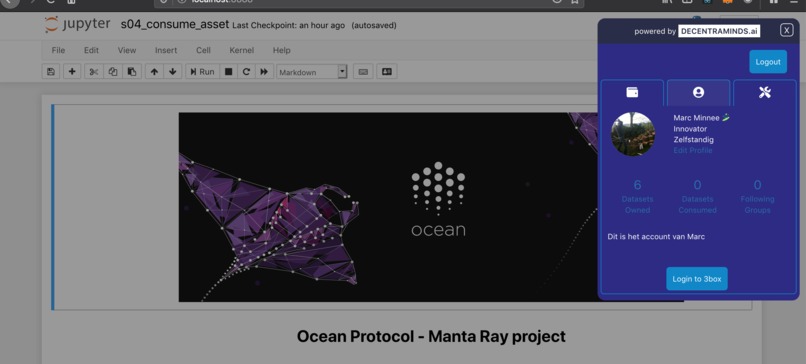The image size is (806, 364).
Task: Select the Ocean manta ray banner image
Action: click(x=388, y=207)
